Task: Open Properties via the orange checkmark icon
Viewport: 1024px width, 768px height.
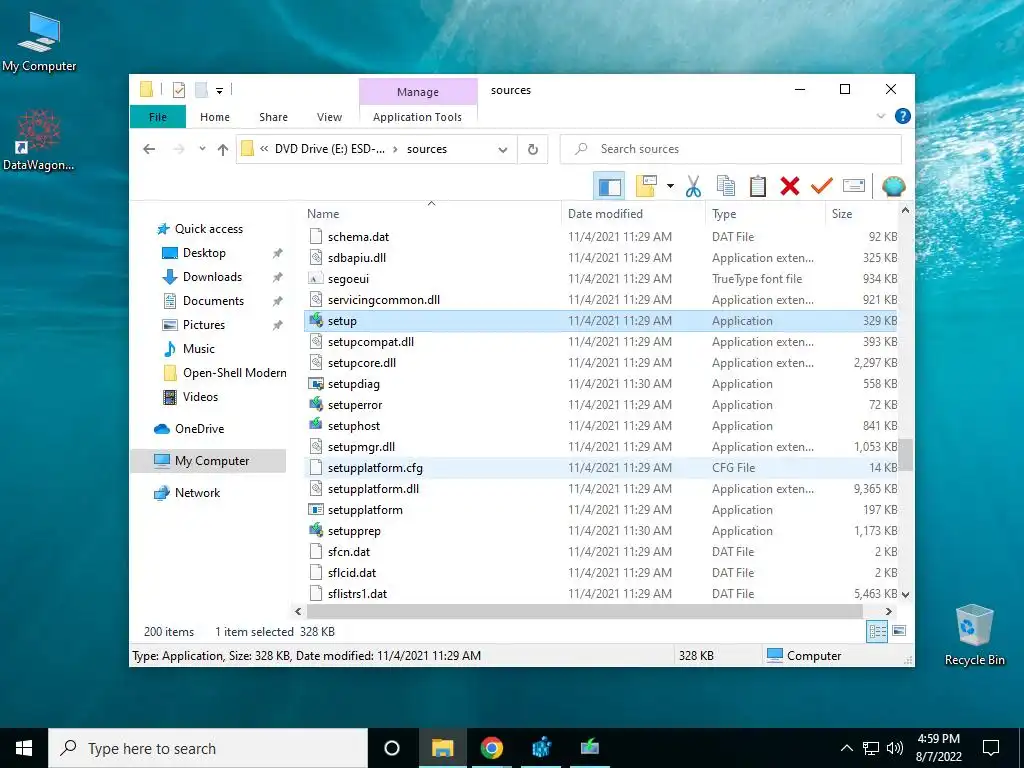Action: tap(822, 186)
